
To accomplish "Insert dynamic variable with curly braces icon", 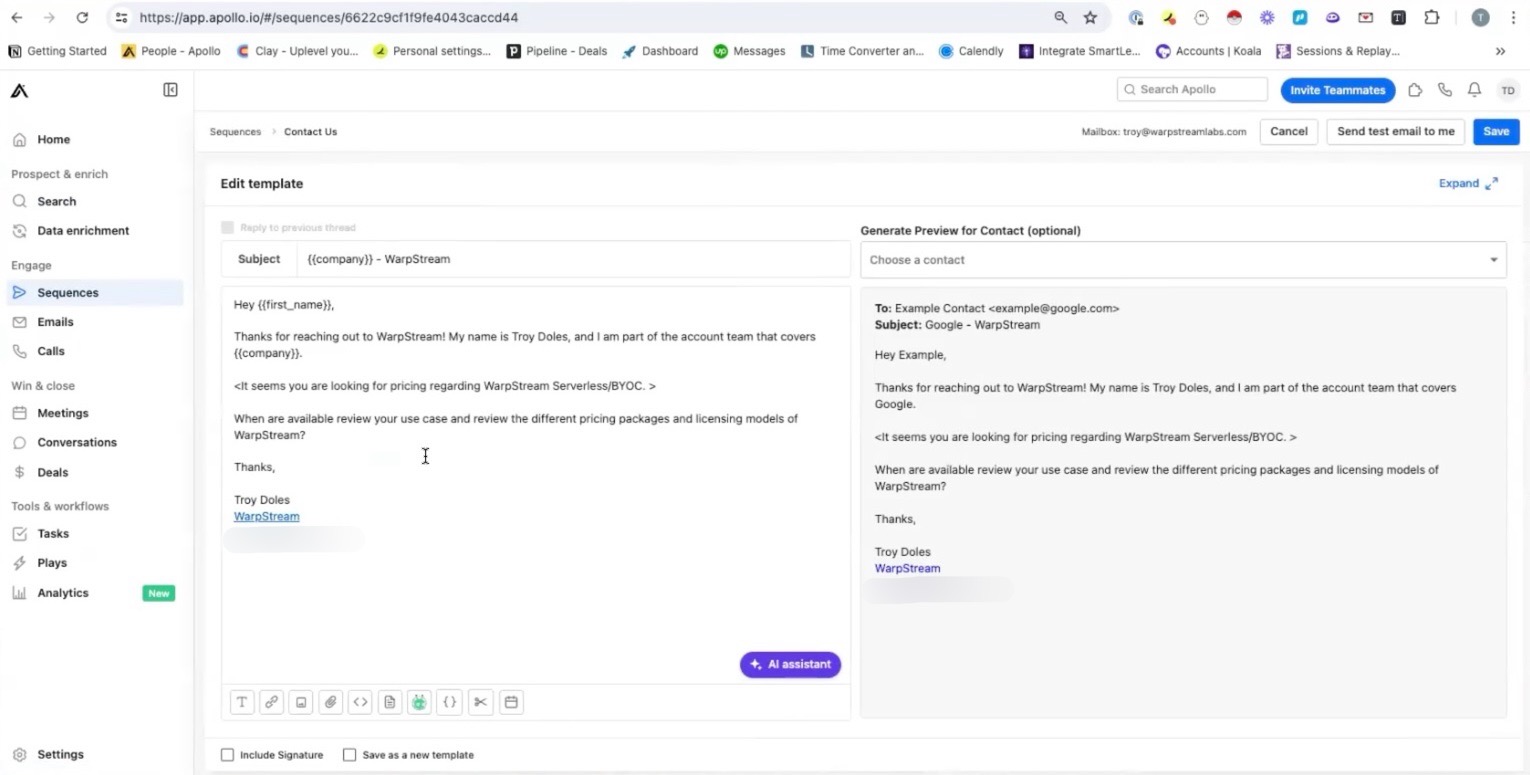I will [x=450, y=702].
